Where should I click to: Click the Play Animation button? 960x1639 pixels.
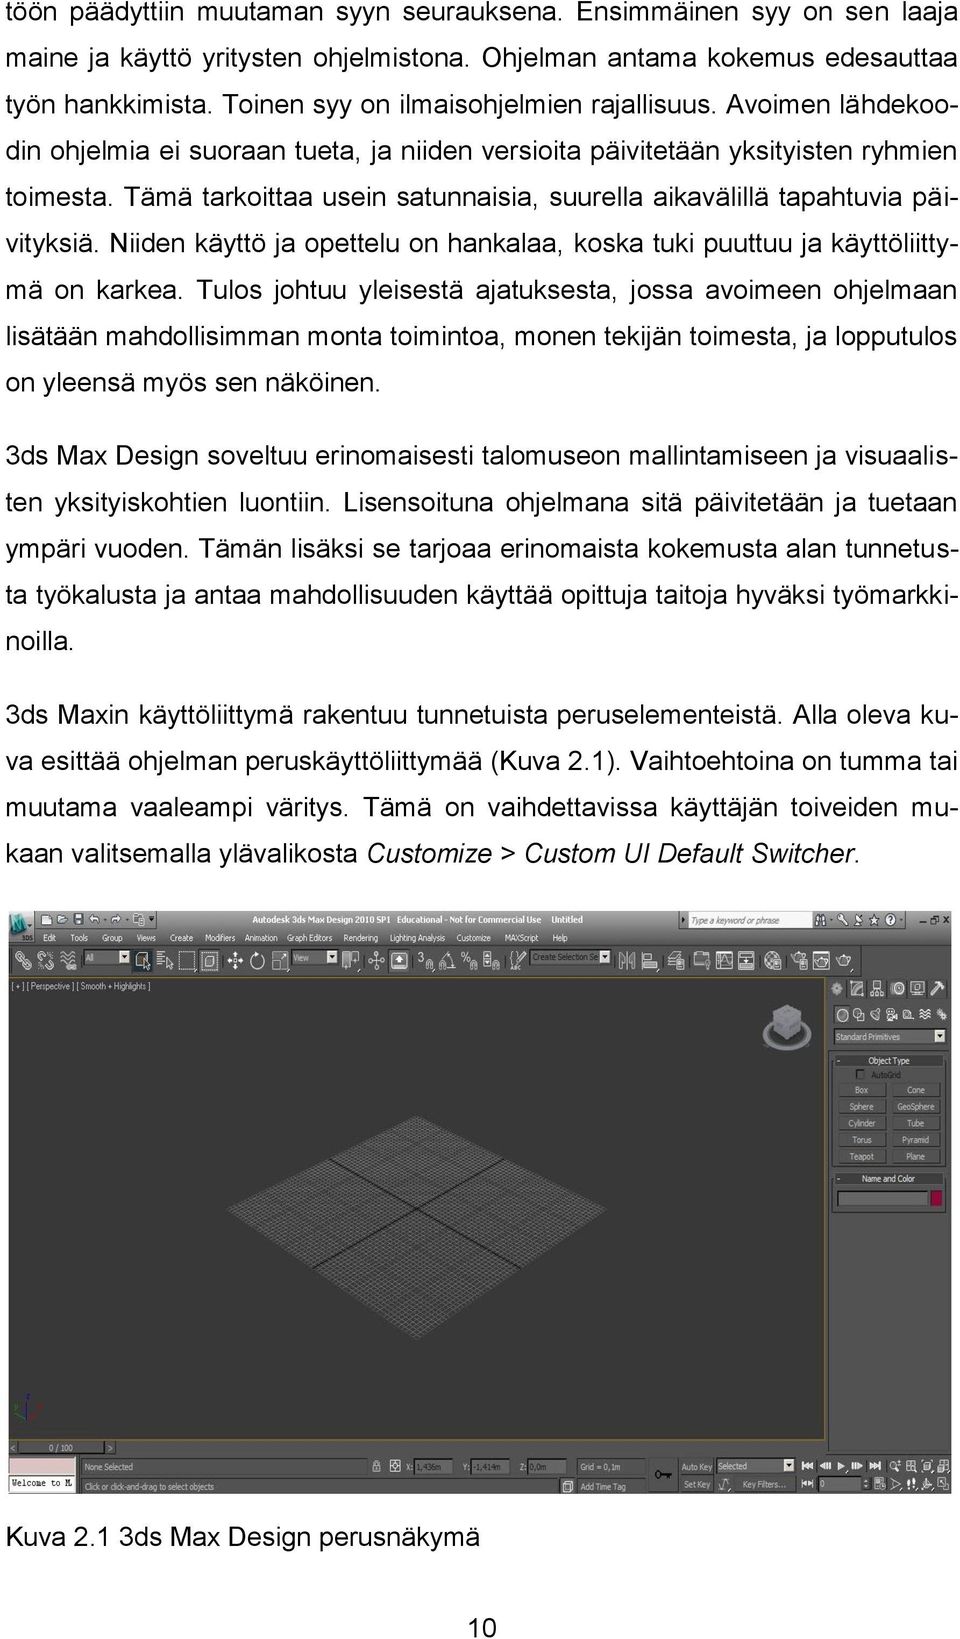tap(841, 1466)
